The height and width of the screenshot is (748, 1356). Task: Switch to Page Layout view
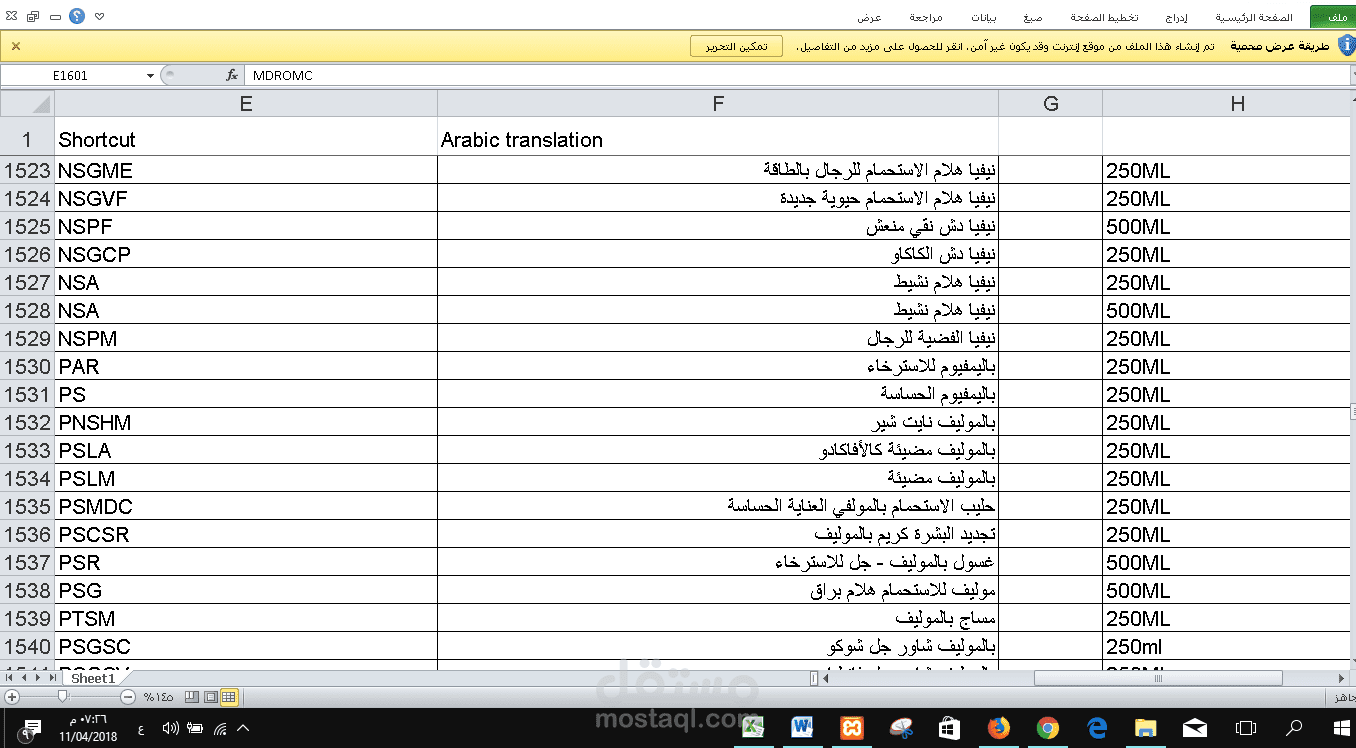(x=211, y=697)
